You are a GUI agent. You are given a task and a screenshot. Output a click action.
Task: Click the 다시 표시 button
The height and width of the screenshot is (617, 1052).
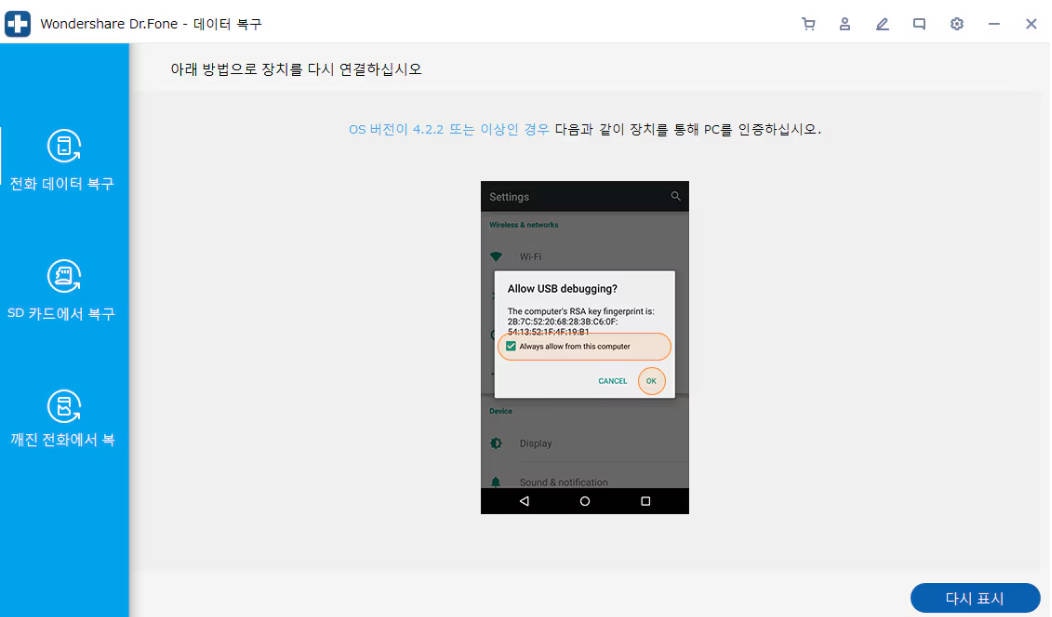click(974, 598)
